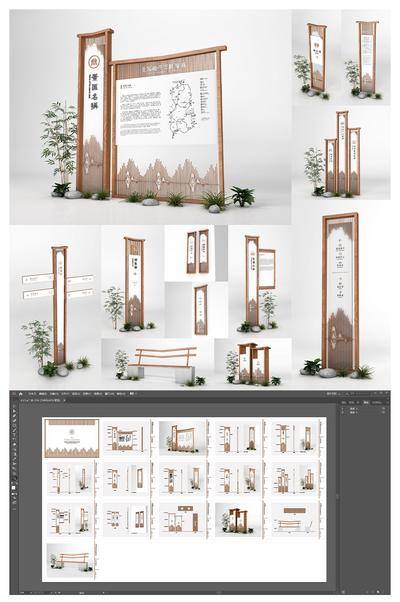Toggle visibility eye of the top layer
Screen dimensions: 400x602
342,408
